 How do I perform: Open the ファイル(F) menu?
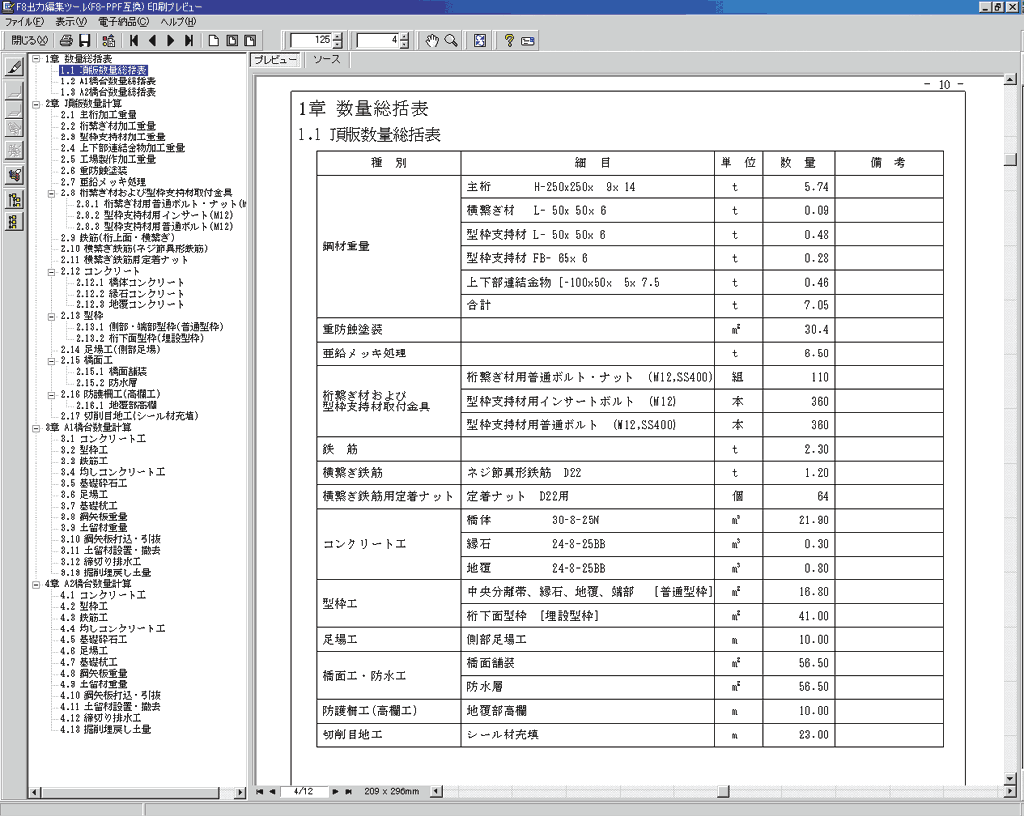pyautogui.click(x=24, y=22)
